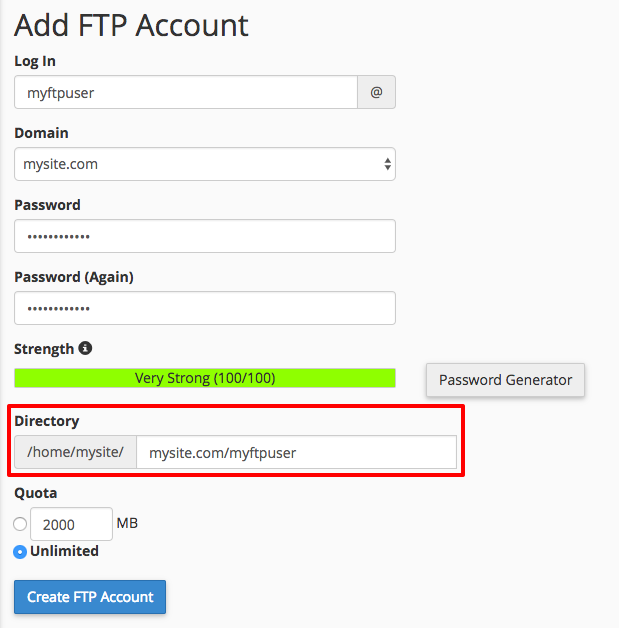Click the Quota label
Image resolution: width=619 pixels, height=628 pixels.
click(x=36, y=493)
